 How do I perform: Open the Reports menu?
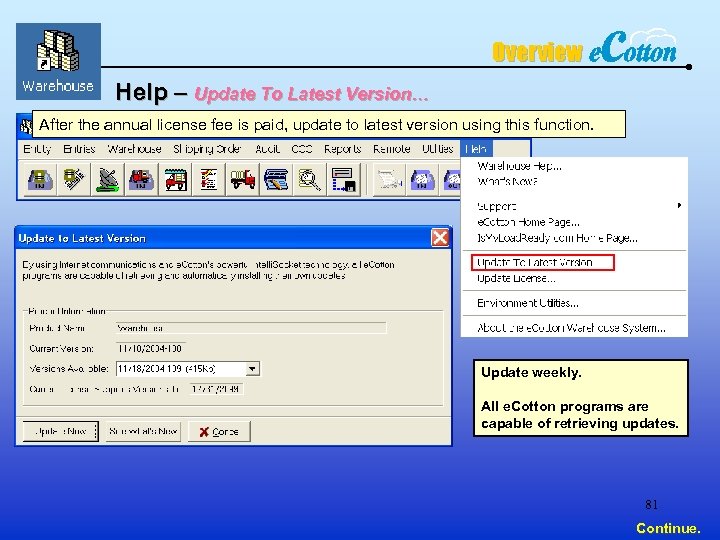343,149
